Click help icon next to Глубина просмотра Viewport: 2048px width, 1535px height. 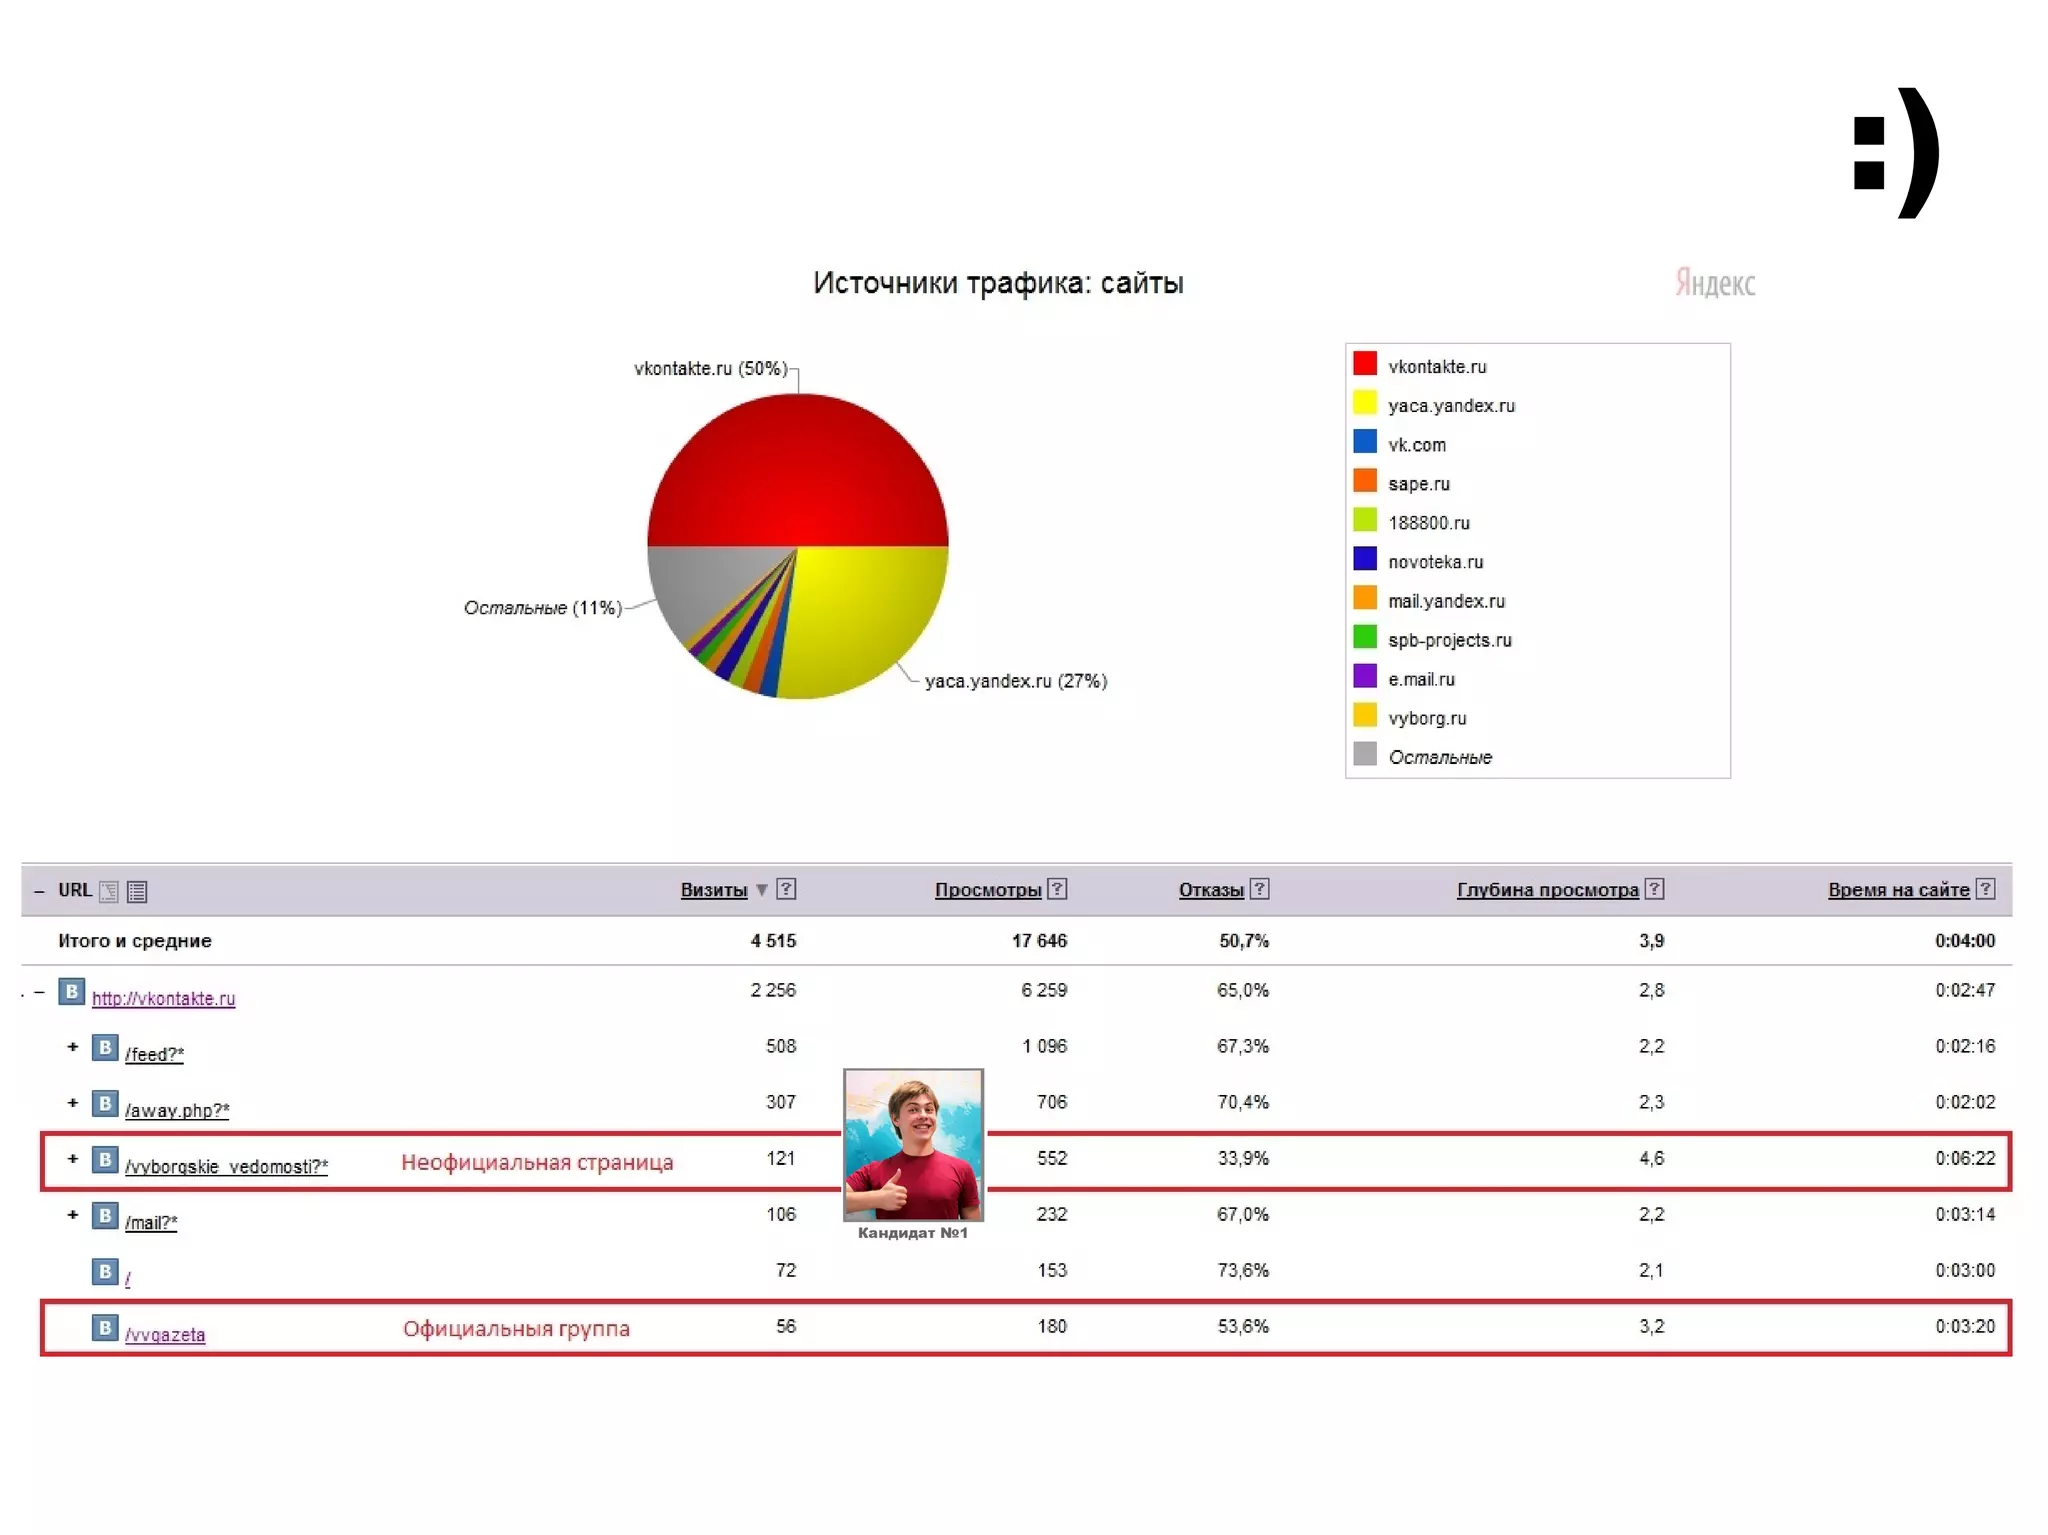click(1655, 888)
